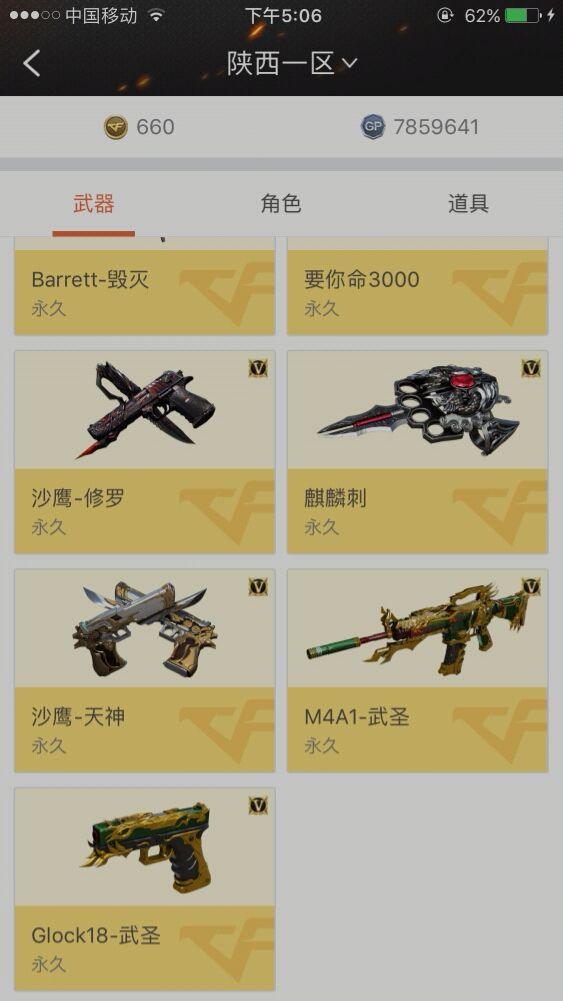The width and height of the screenshot is (563, 1001).
Task: Open the 麒麟刺 weapon image
Action: (418, 409)
